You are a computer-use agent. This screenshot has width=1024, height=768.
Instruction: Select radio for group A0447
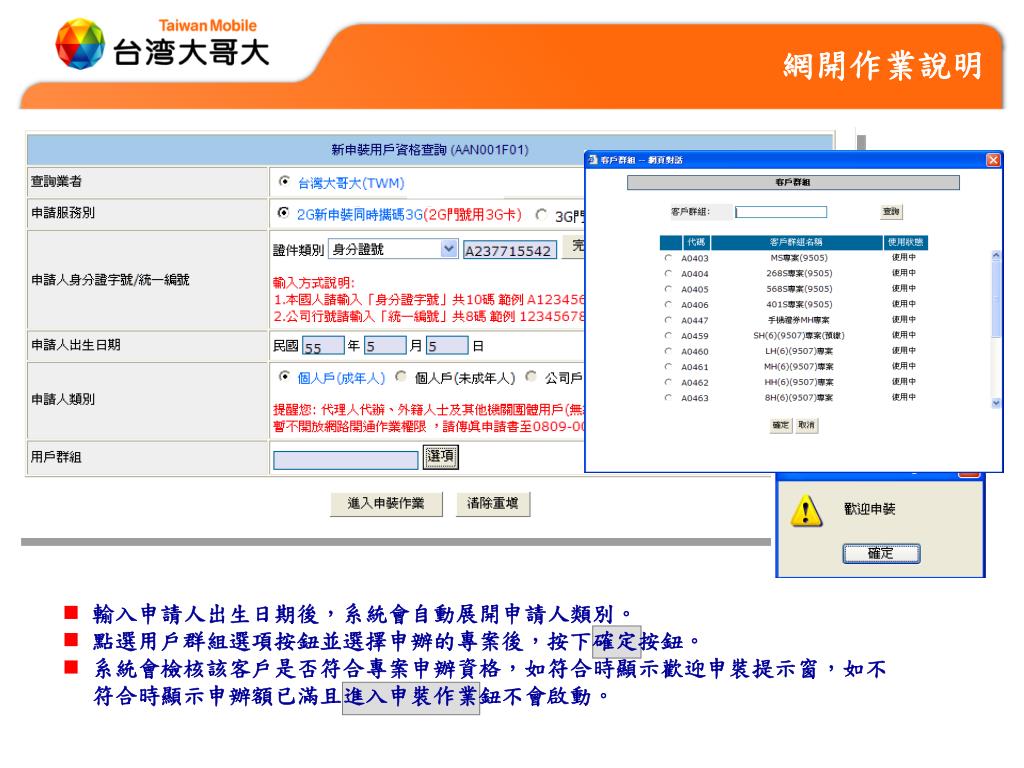[668, 320]
